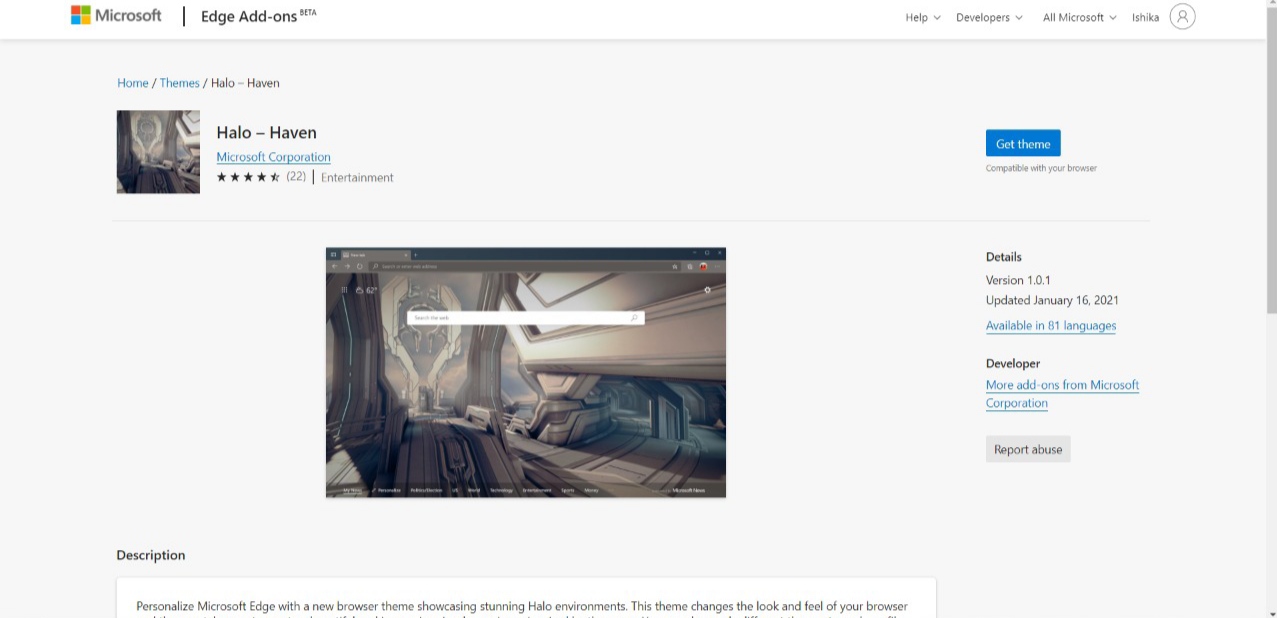Image resolution: width=1277 pixels, height=618 pixels.
Task: Click the Home breadcrumb link
Action: pos(133,83)
